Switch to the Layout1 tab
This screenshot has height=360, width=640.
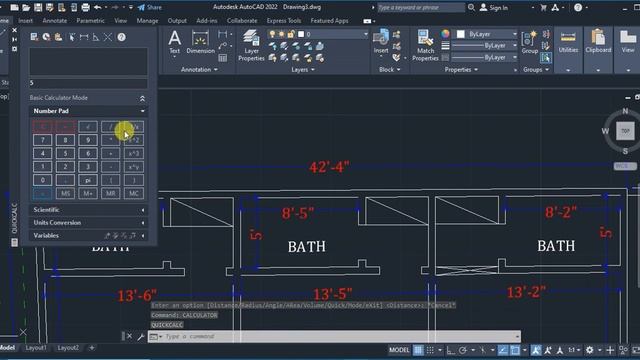pos(36,348)
